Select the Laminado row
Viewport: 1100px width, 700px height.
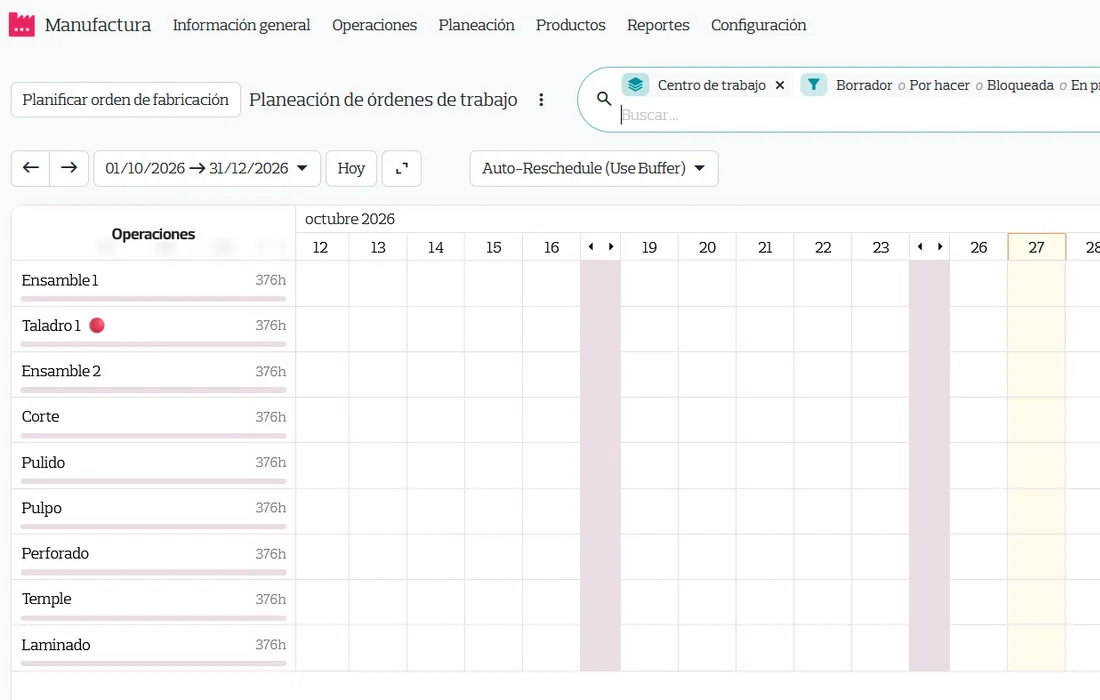153,647
